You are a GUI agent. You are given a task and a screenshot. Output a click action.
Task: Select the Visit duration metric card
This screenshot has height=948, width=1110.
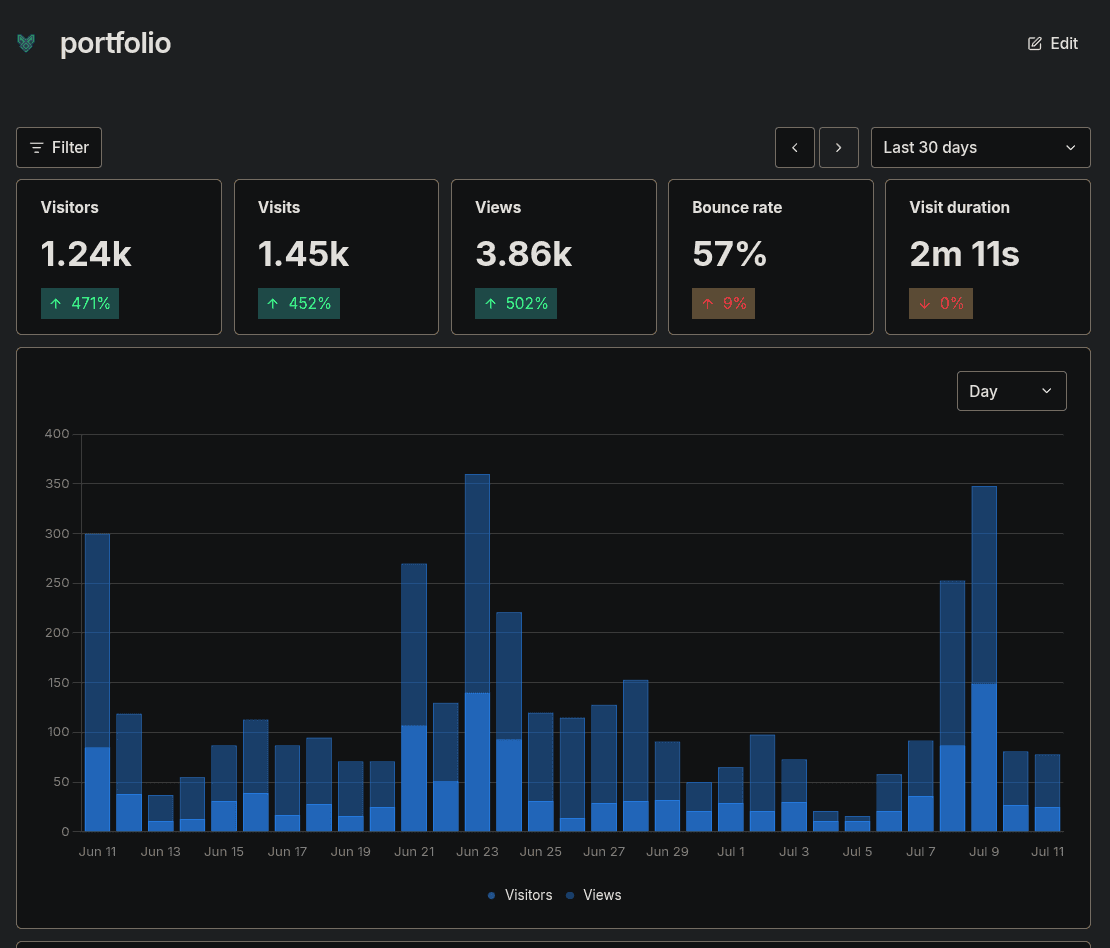988,256
